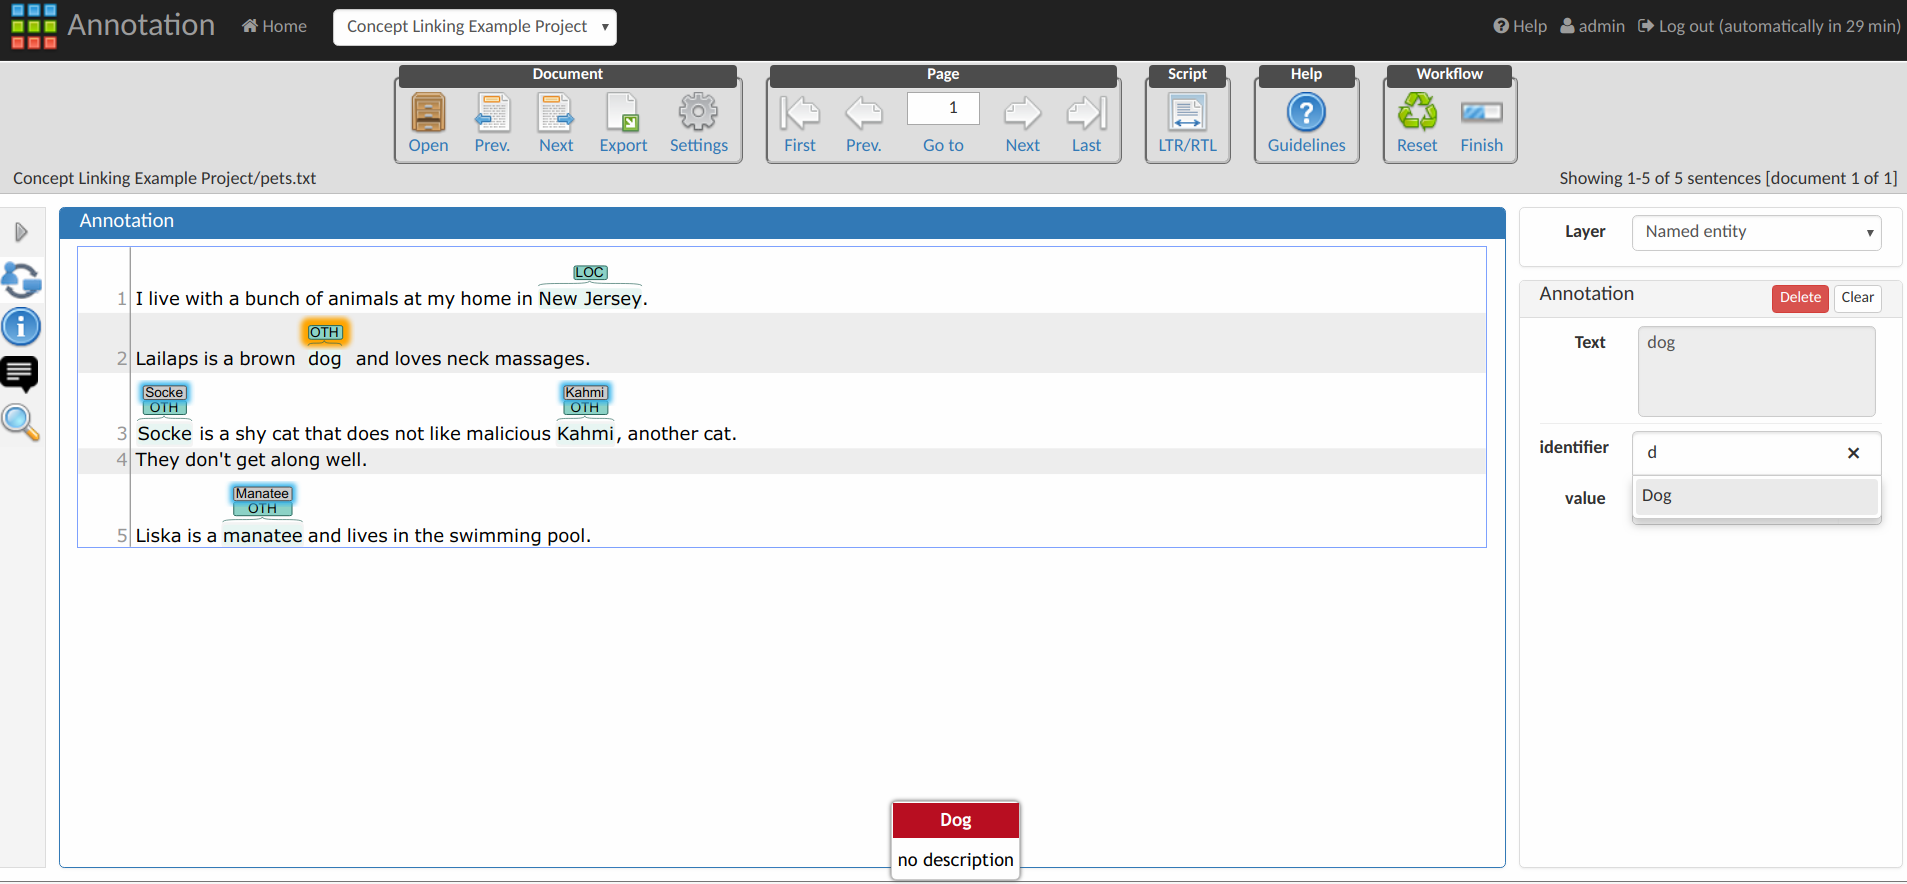Open the info sidebar icon
1907x884 pixels.
tap(21, 327)
